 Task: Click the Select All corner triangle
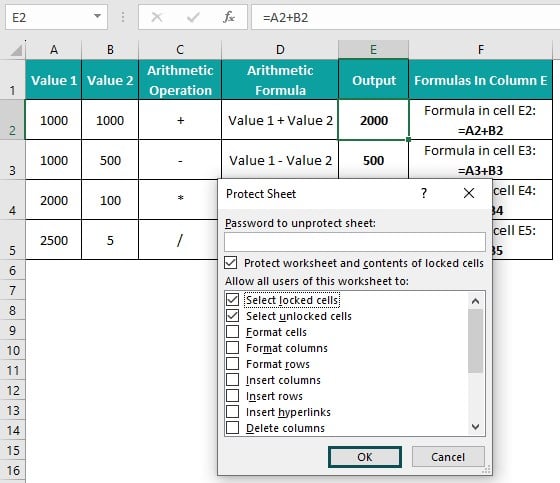16,50
